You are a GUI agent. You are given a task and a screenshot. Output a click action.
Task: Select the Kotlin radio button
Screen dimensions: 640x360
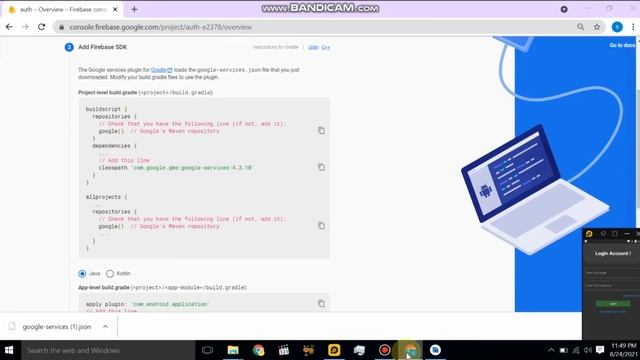[110, 273]
